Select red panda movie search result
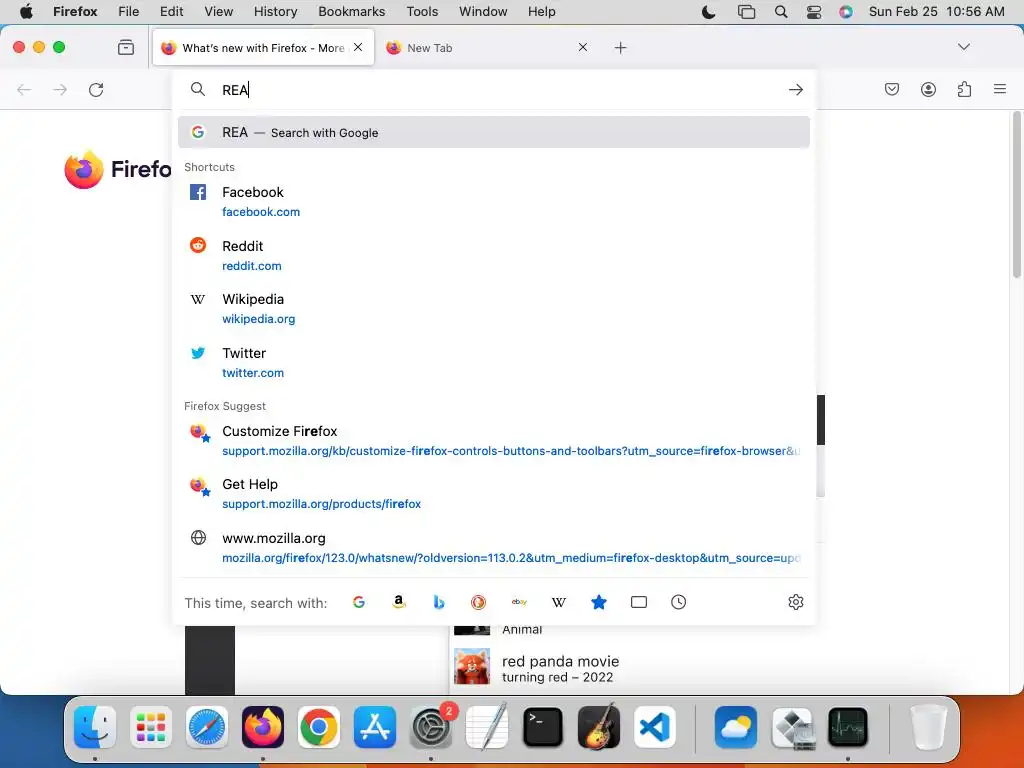The height and width of the screenshot is (768, 1024). (x=560, y=668)
